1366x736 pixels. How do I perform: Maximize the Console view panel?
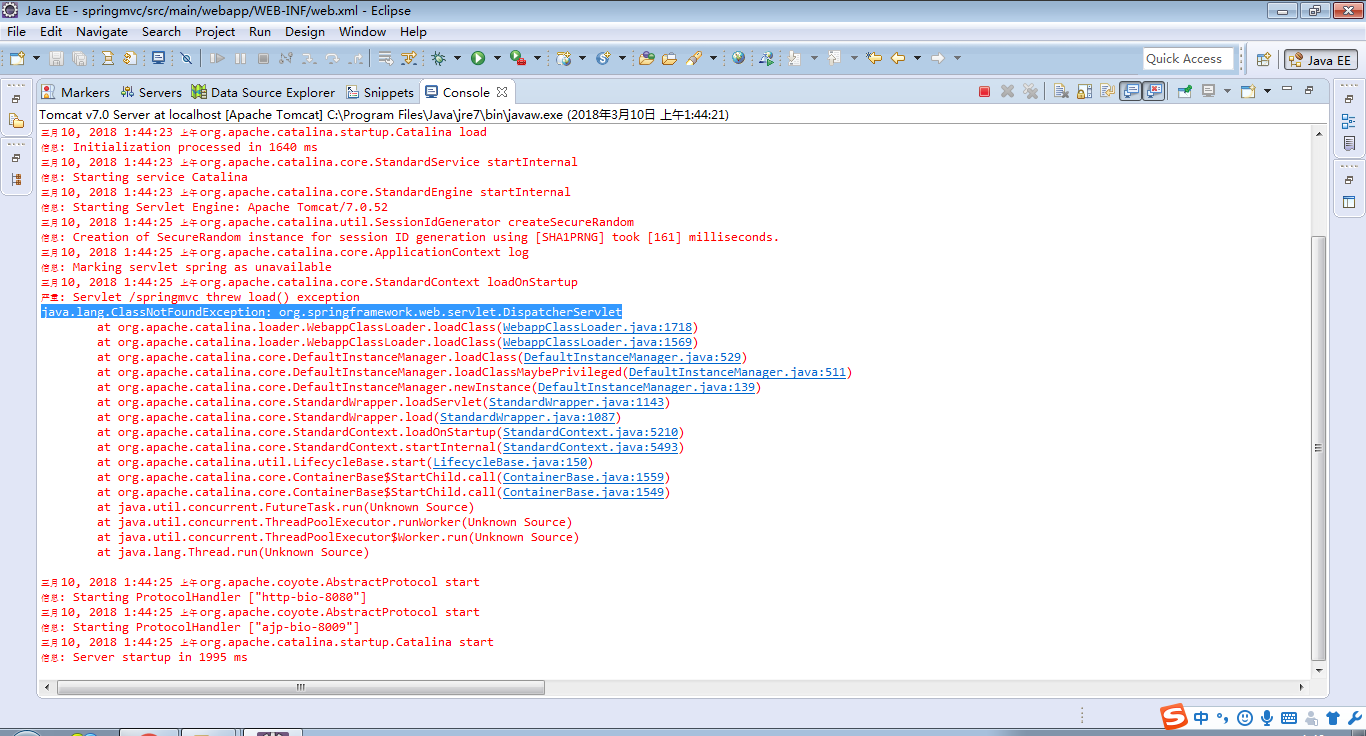(1309, 91)
